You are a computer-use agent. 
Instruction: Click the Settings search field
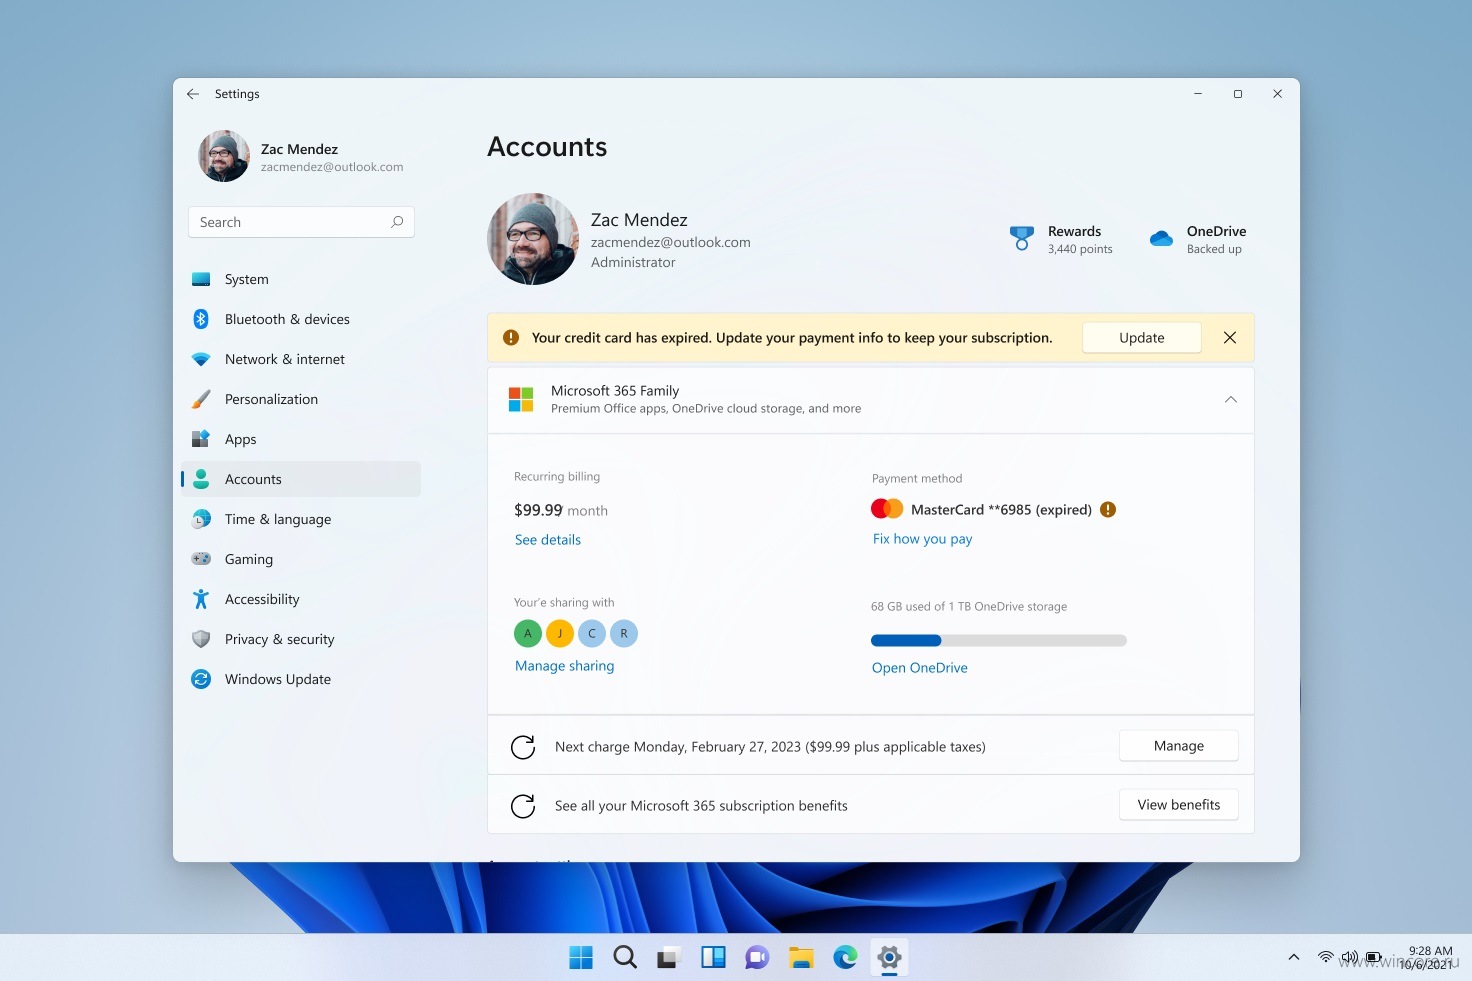pos(301,222)
